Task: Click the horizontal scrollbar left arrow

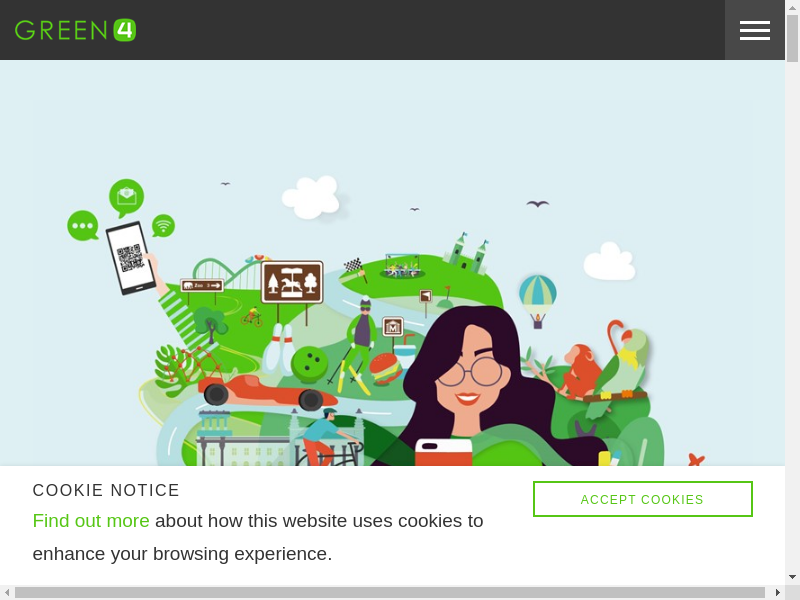Action: click(7, 592)
